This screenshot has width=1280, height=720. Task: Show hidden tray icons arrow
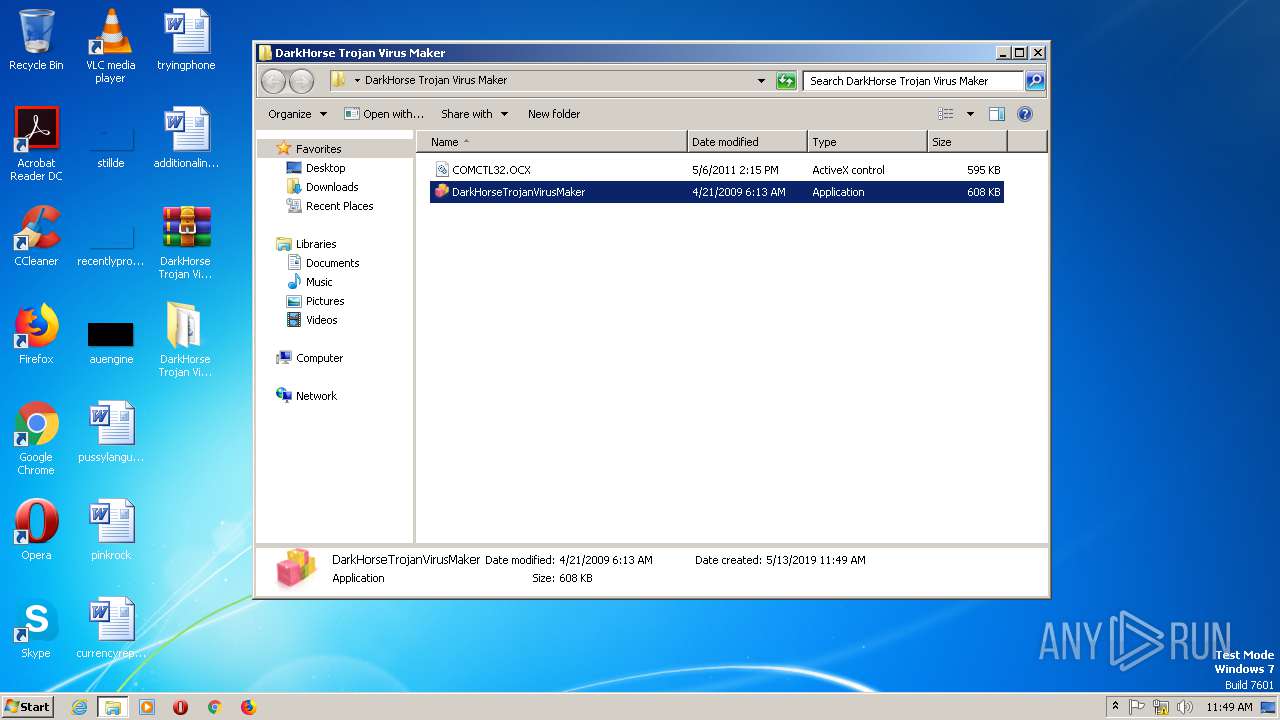pyautogui.click(x=1116, y=706)
